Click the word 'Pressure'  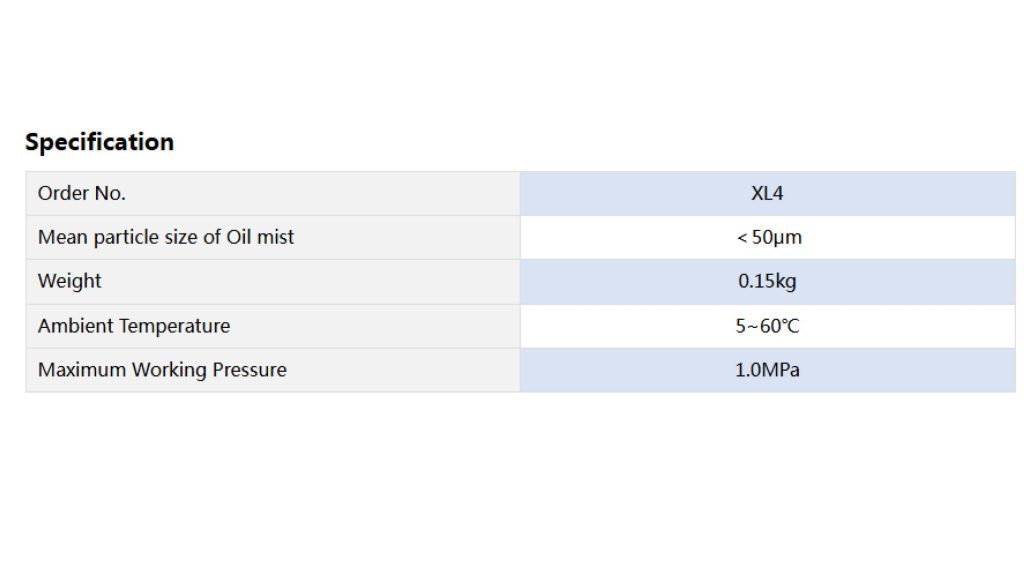pos(249,370)
